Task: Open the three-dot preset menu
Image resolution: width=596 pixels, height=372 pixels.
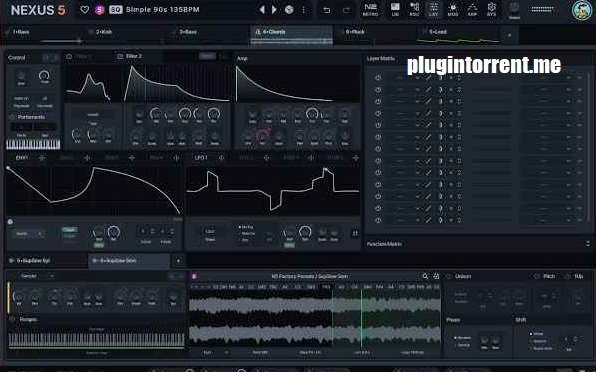Action: point(303,9)
